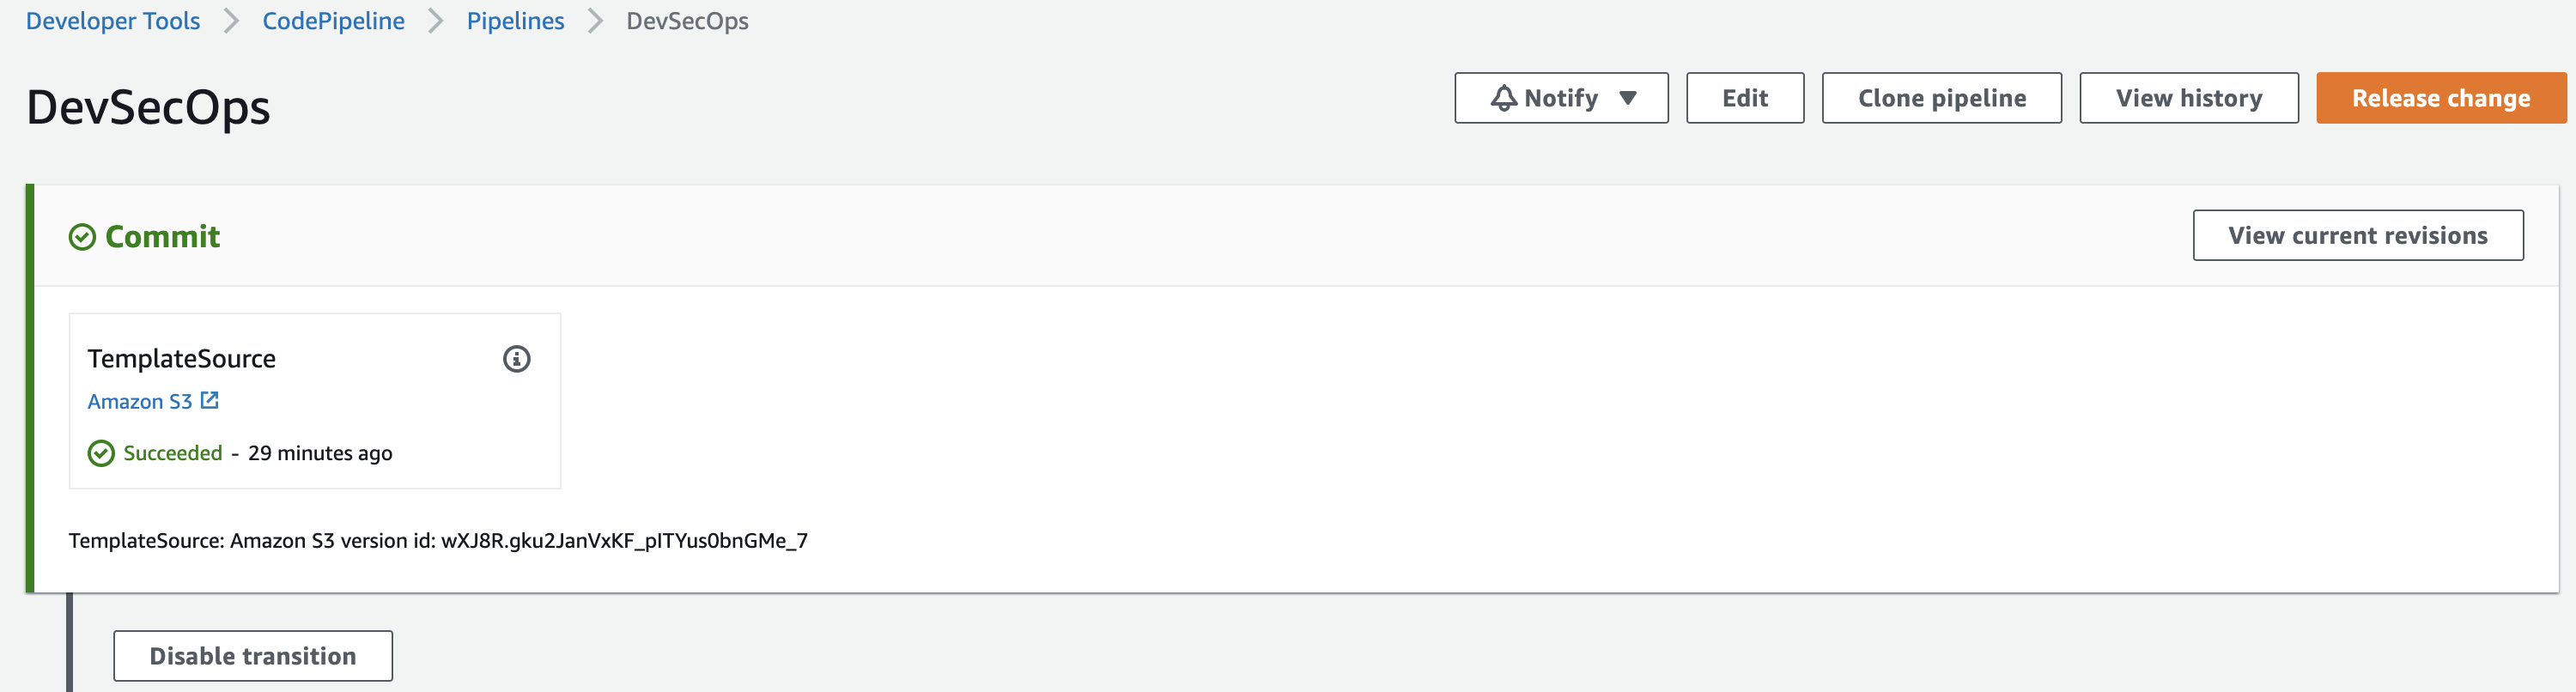Screen dimensions: 2576x692
Task: Click the bell icon in Notify button
Action: point(1503,98)
